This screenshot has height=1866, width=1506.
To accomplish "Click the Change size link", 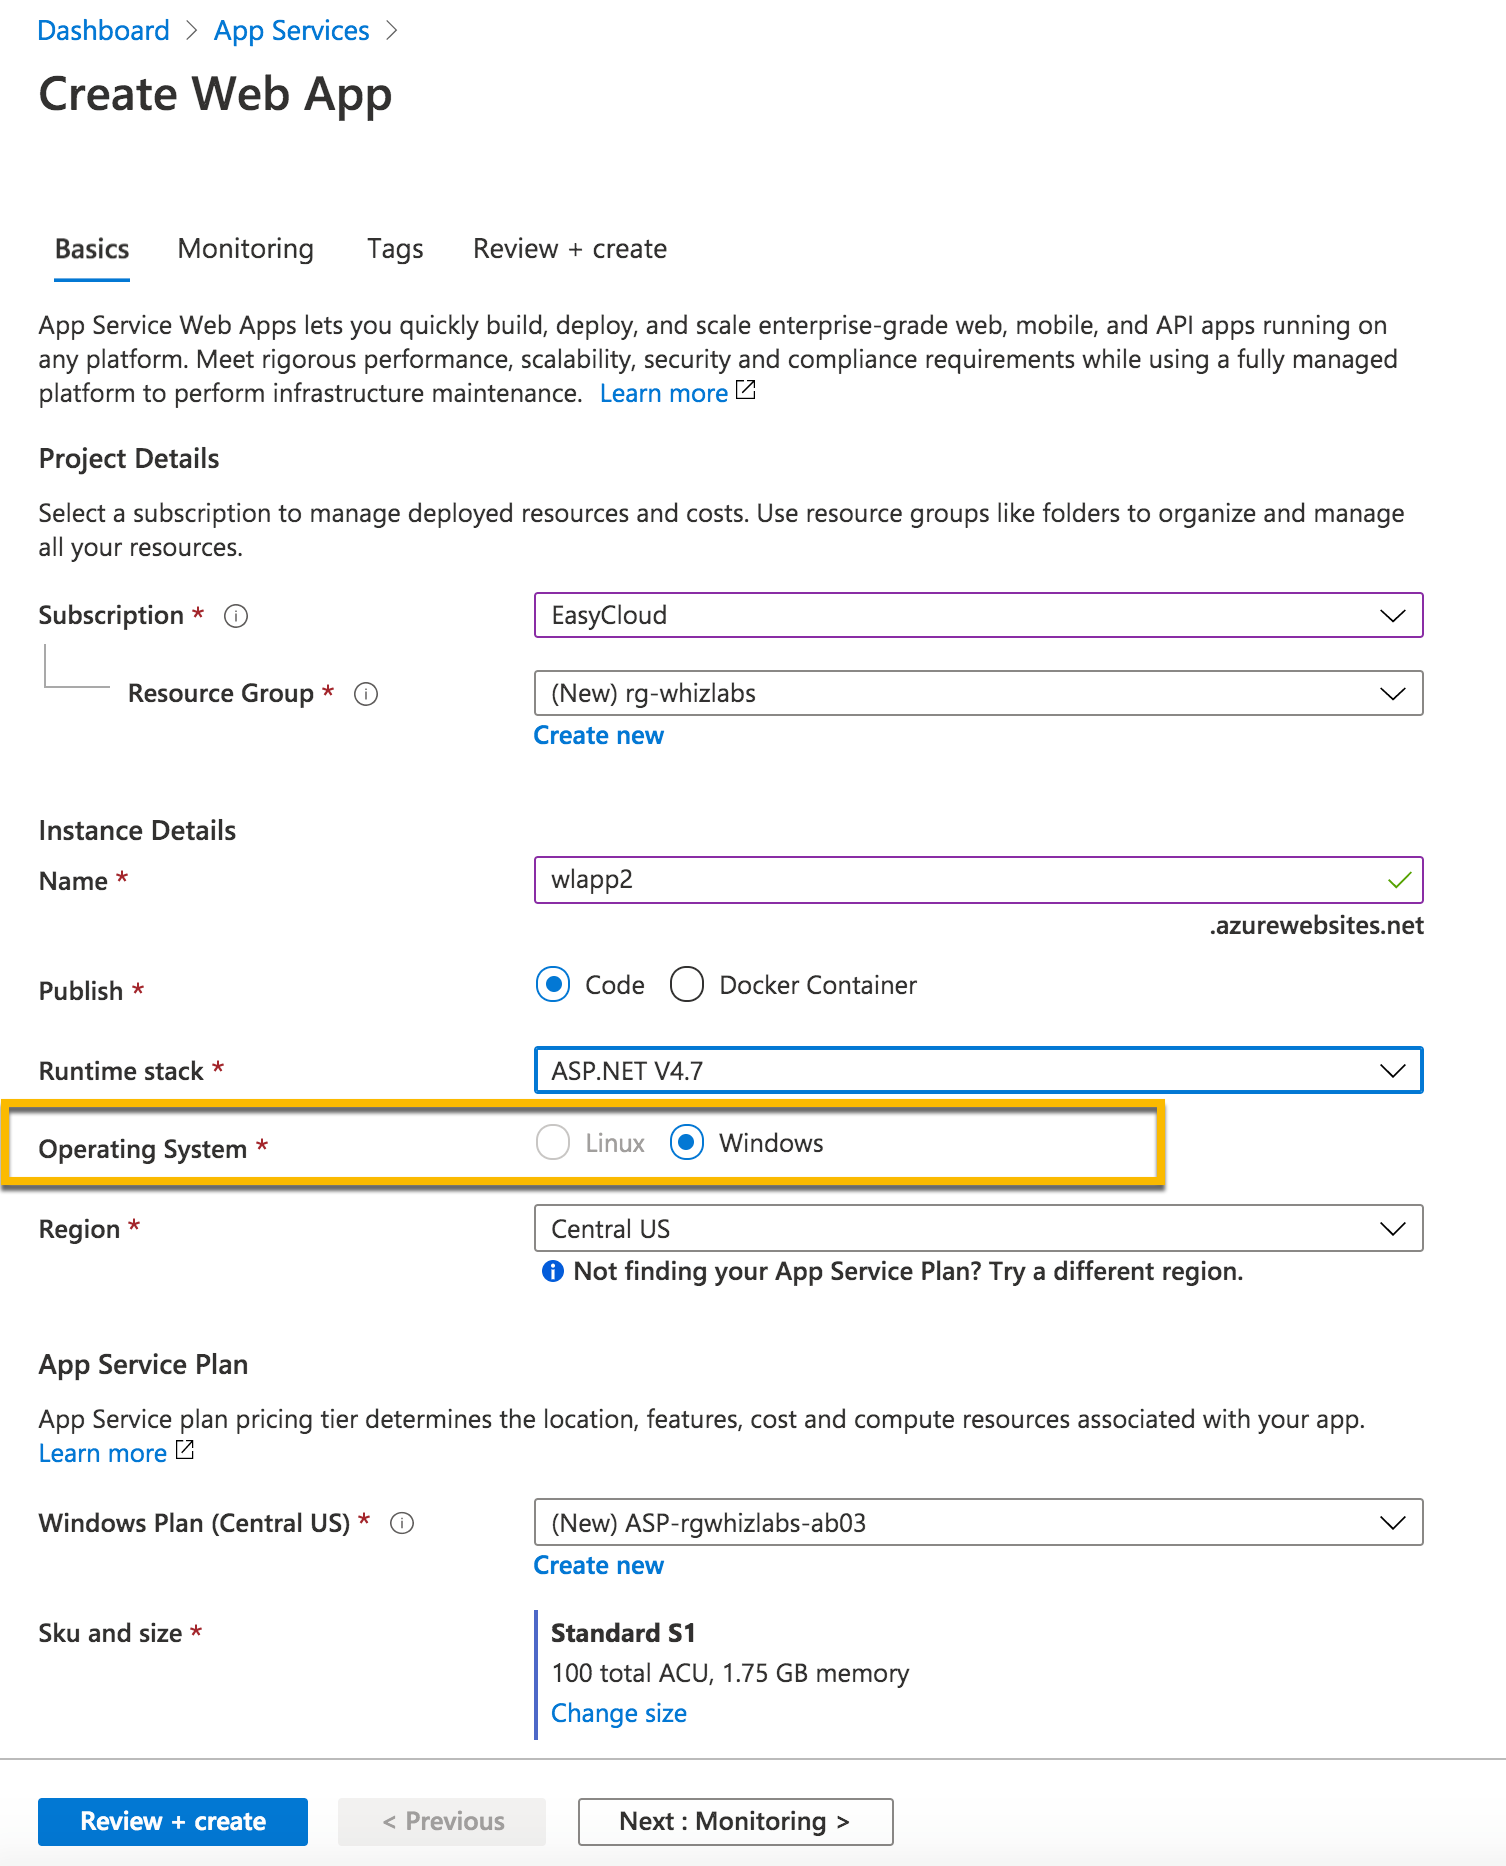I will (x=619, y=1714).
